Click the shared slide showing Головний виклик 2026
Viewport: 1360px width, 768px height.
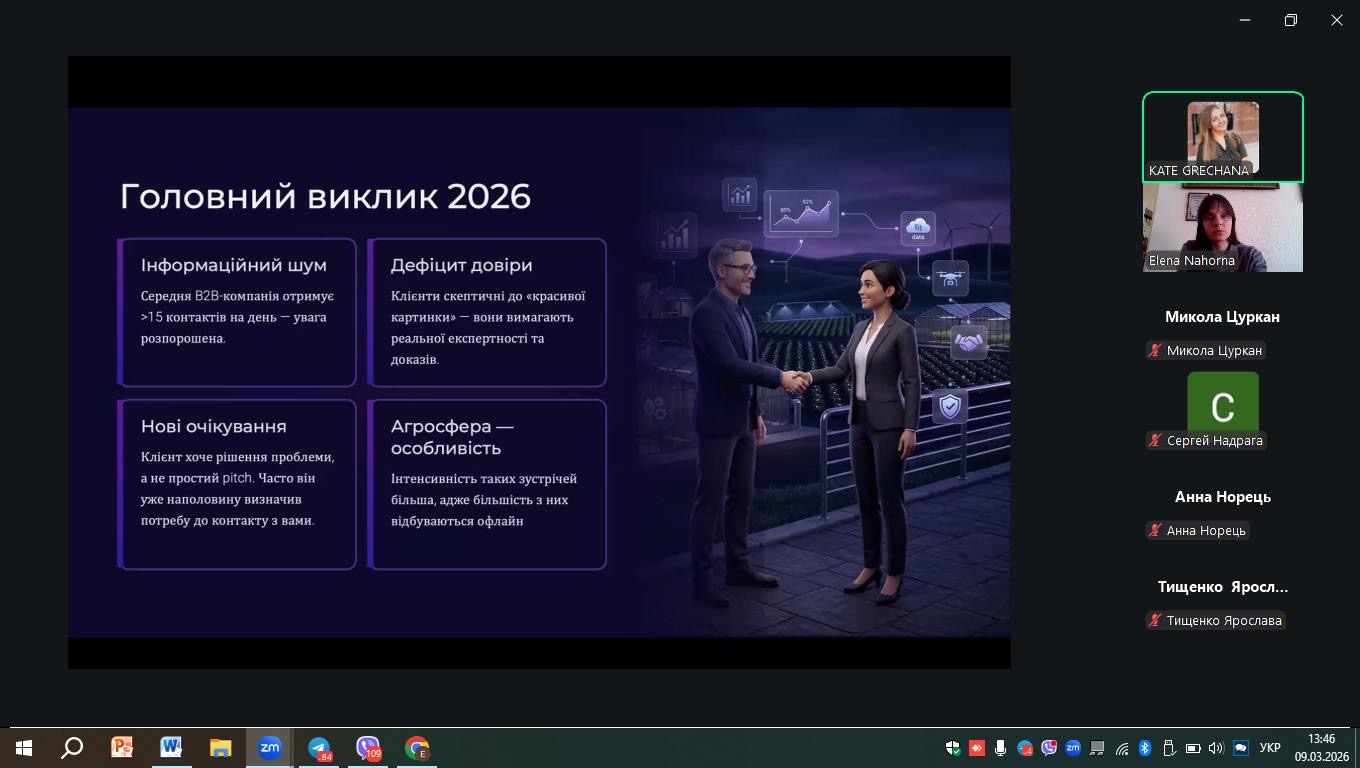pos(539,372)
